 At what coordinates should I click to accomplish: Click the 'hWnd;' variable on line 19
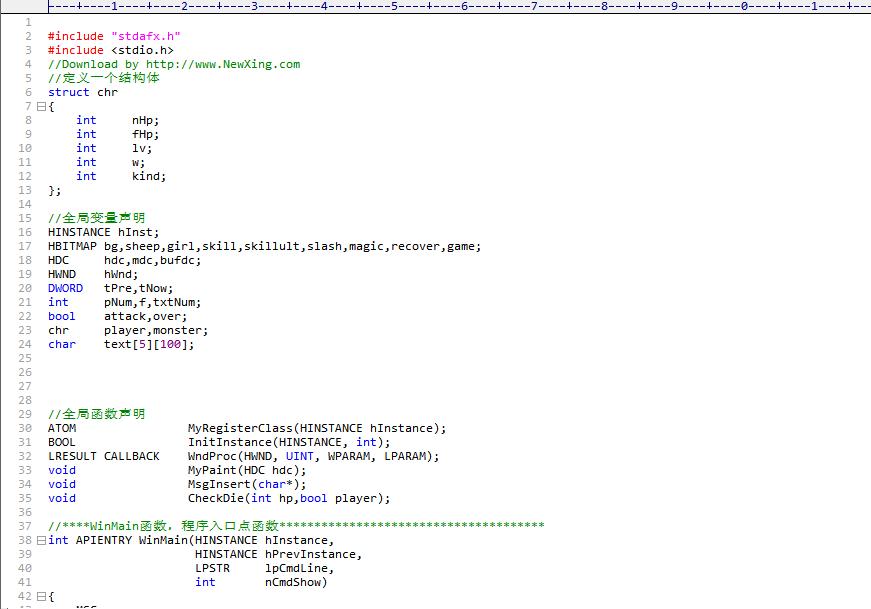click(121, 274)
